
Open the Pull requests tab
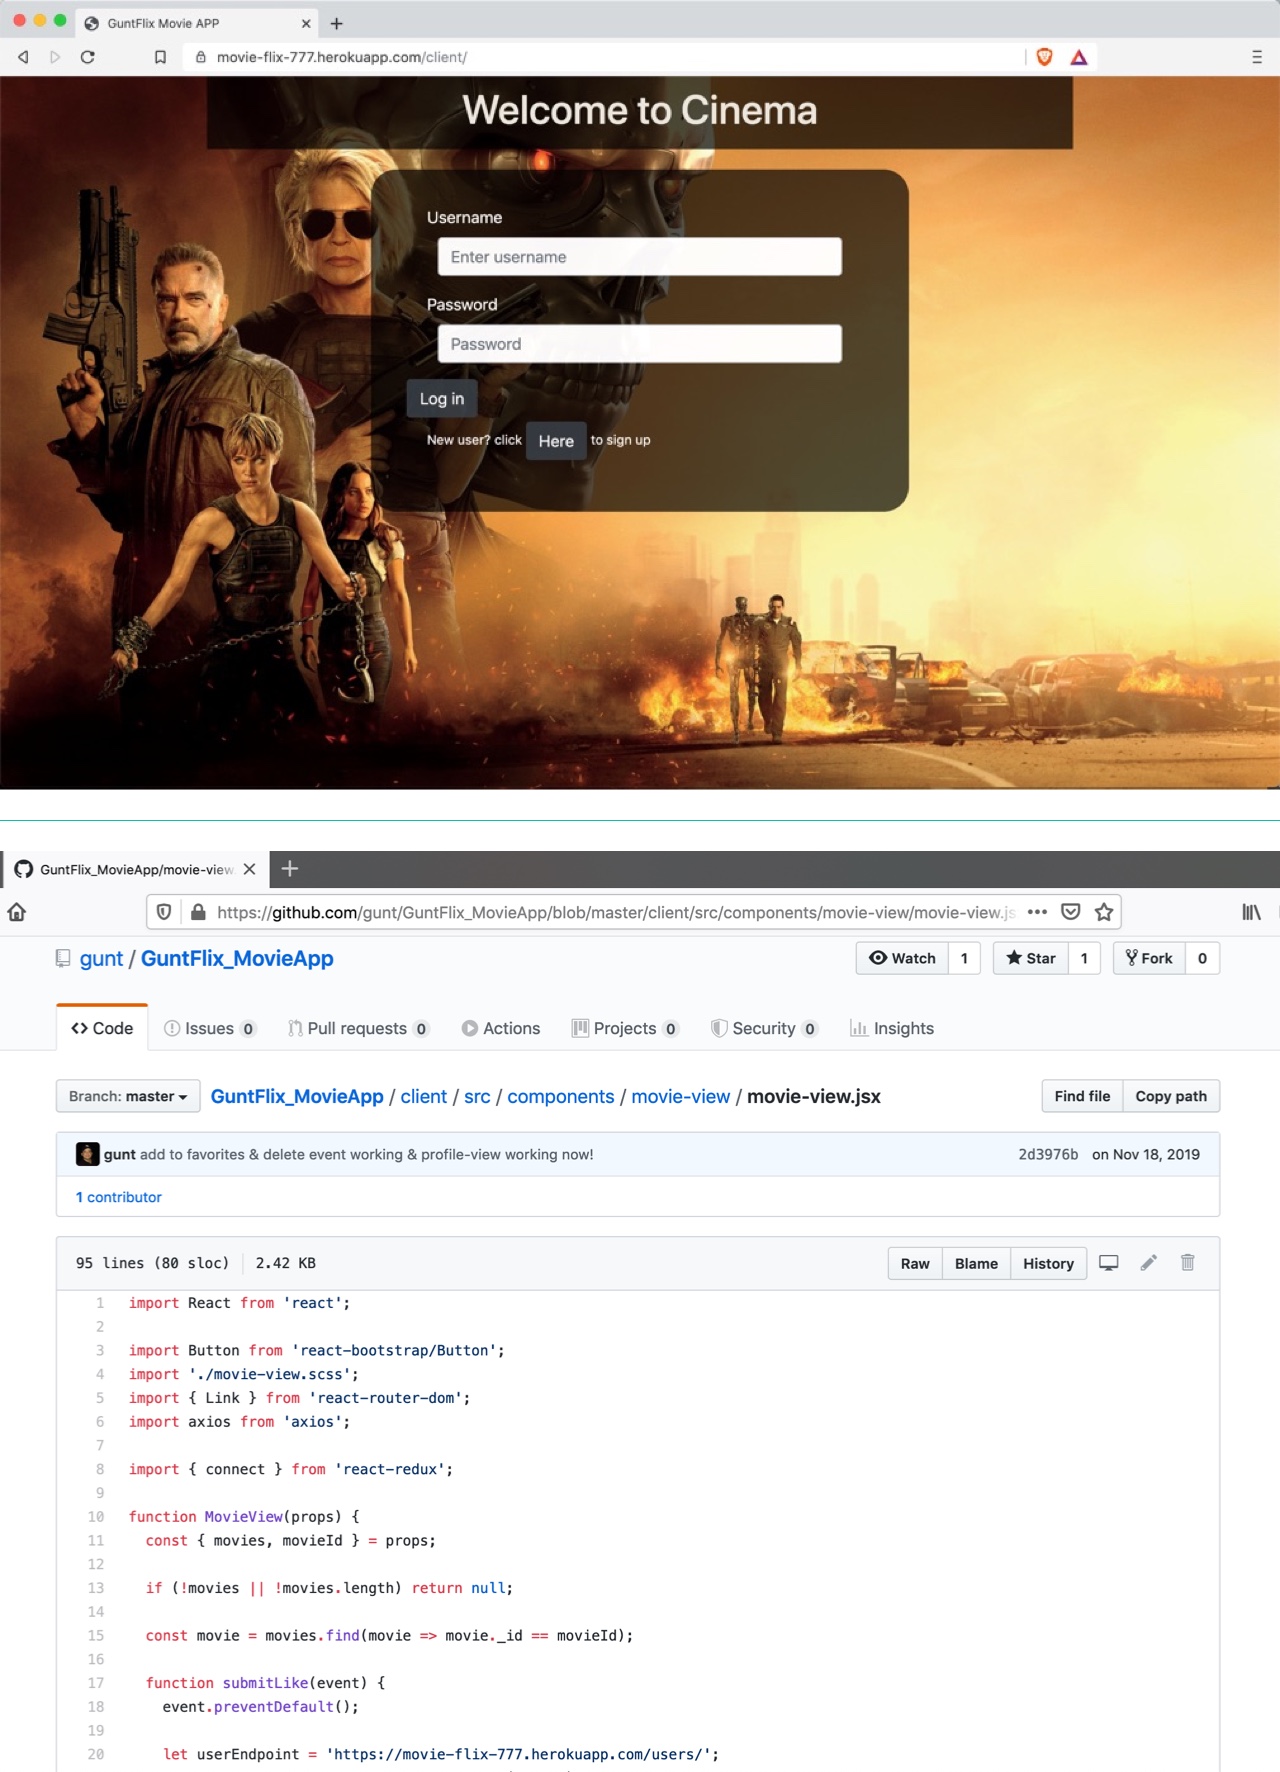click(358, 1028)
